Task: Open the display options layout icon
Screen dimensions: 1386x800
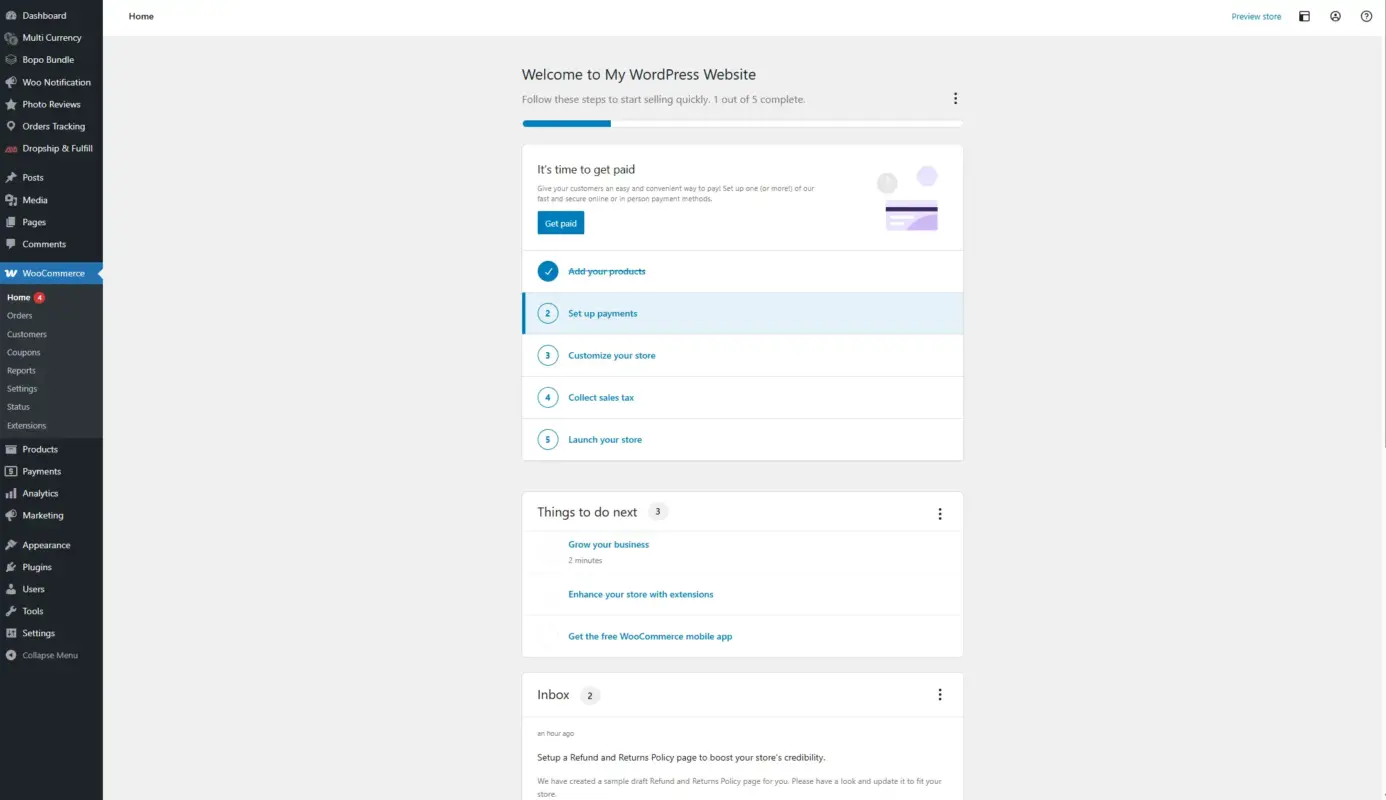Action: coord(1304,16)
